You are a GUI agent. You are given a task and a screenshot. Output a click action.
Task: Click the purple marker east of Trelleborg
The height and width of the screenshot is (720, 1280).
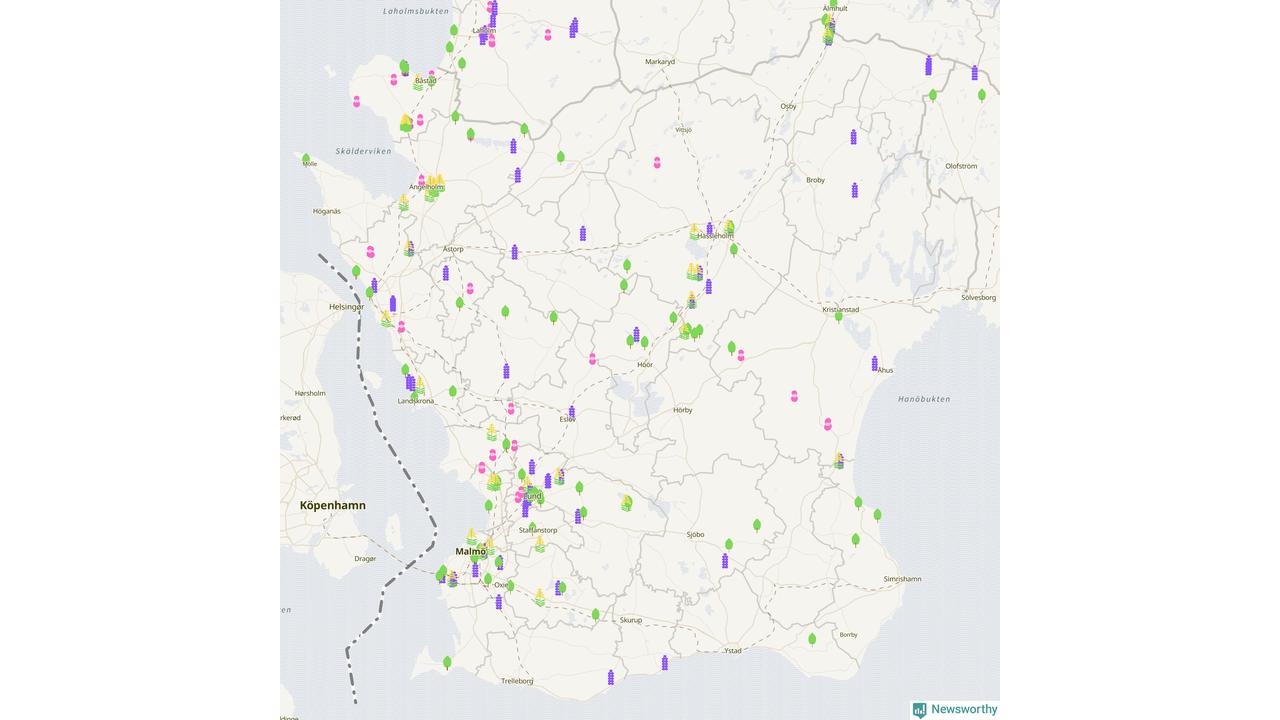pyautogui.click(x=611, y=677)
